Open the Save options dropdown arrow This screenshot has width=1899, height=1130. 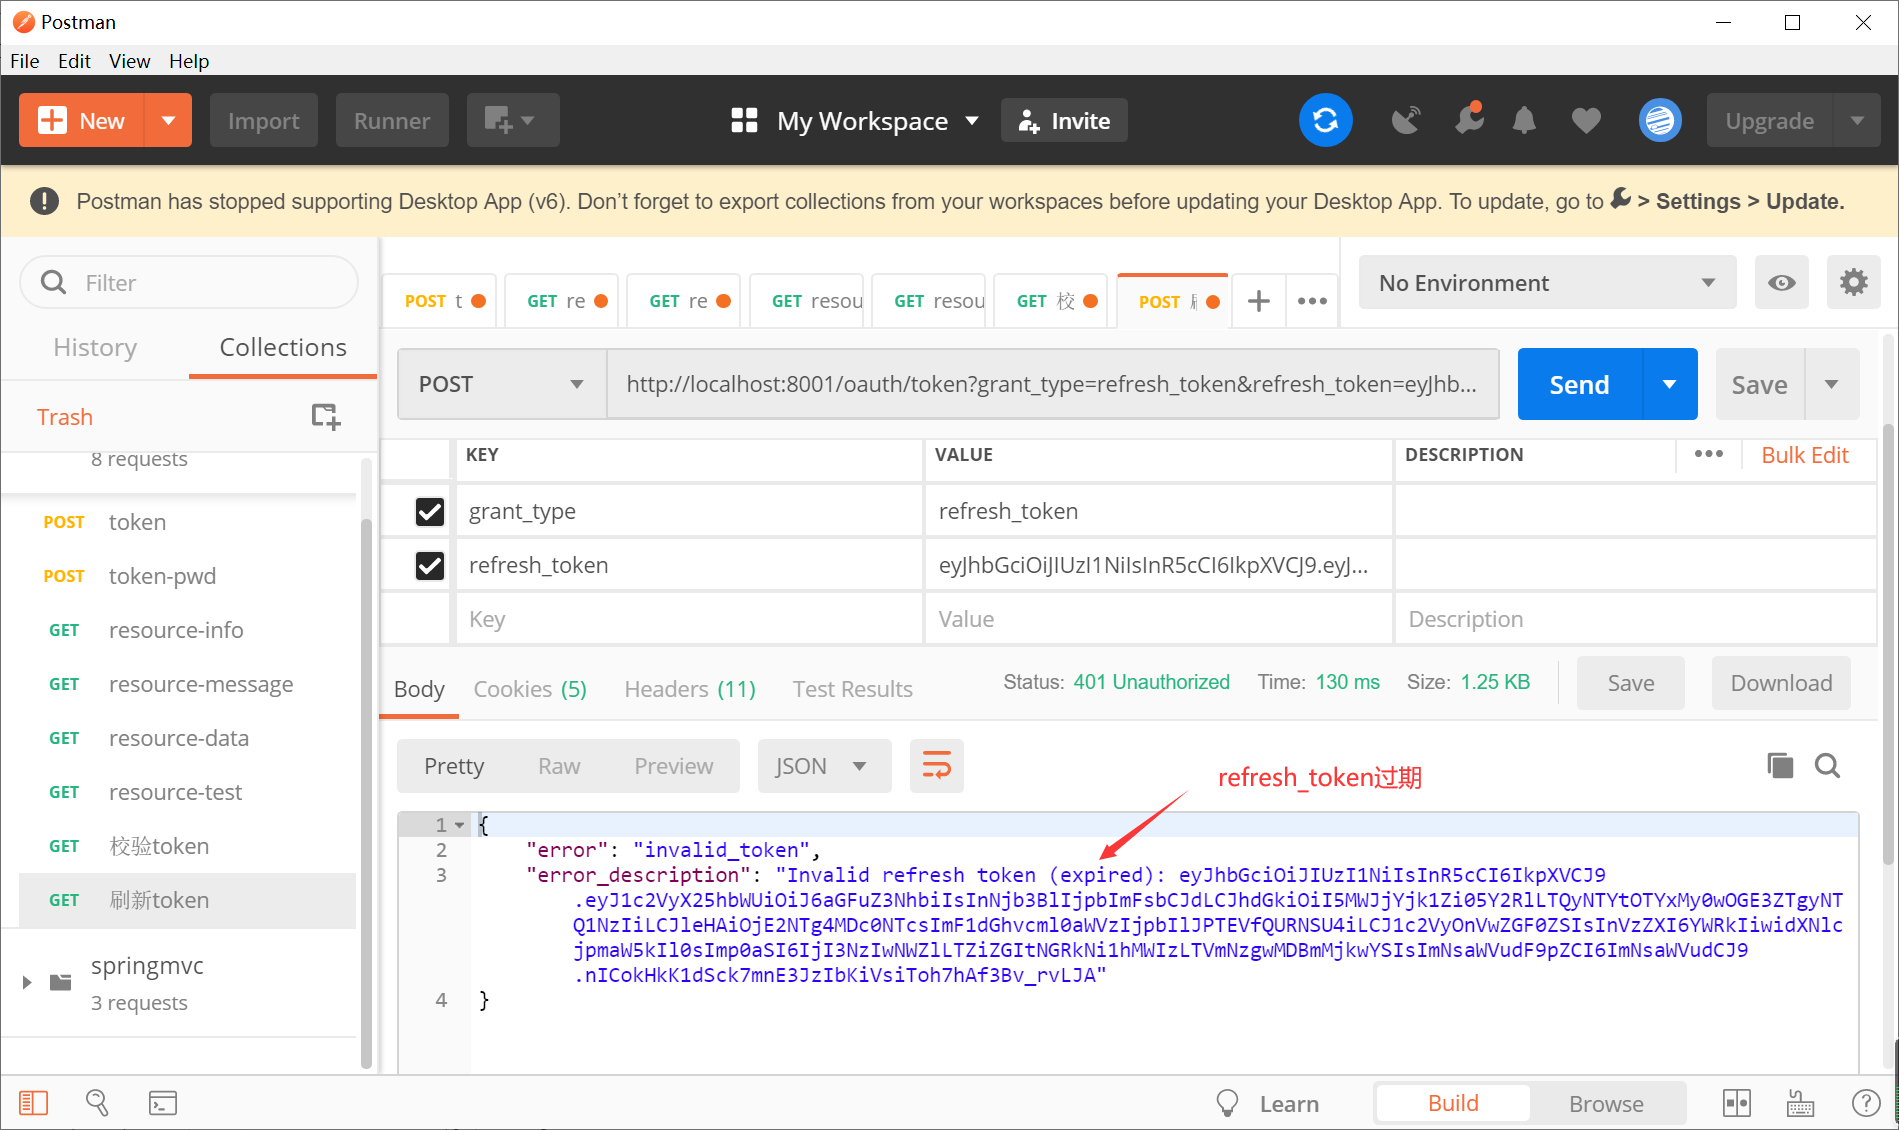[x=1832, y=384]
